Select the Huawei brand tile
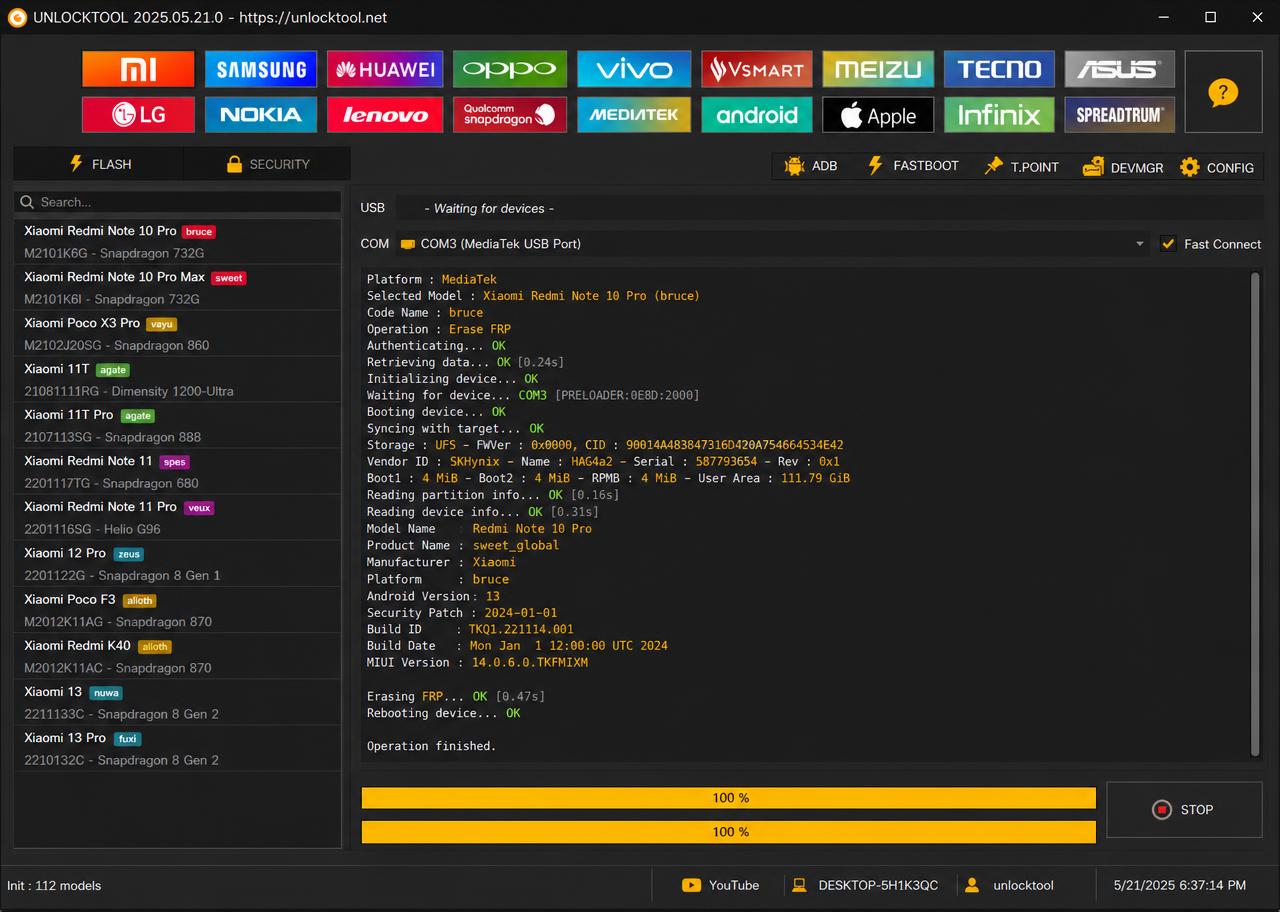Image resolution: width=1280 pixels, height=912 pixels. click(x=385, y=69)
